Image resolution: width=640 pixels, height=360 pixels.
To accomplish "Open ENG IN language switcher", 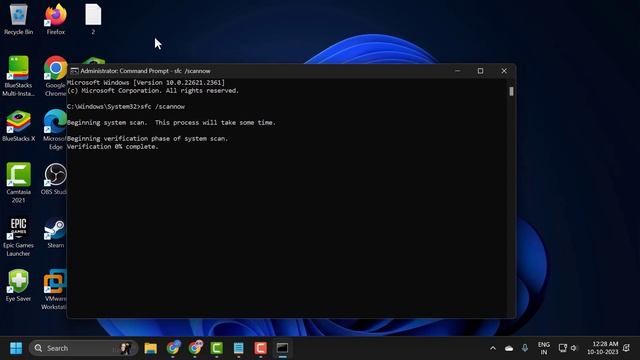I will (x=544, y=348).
